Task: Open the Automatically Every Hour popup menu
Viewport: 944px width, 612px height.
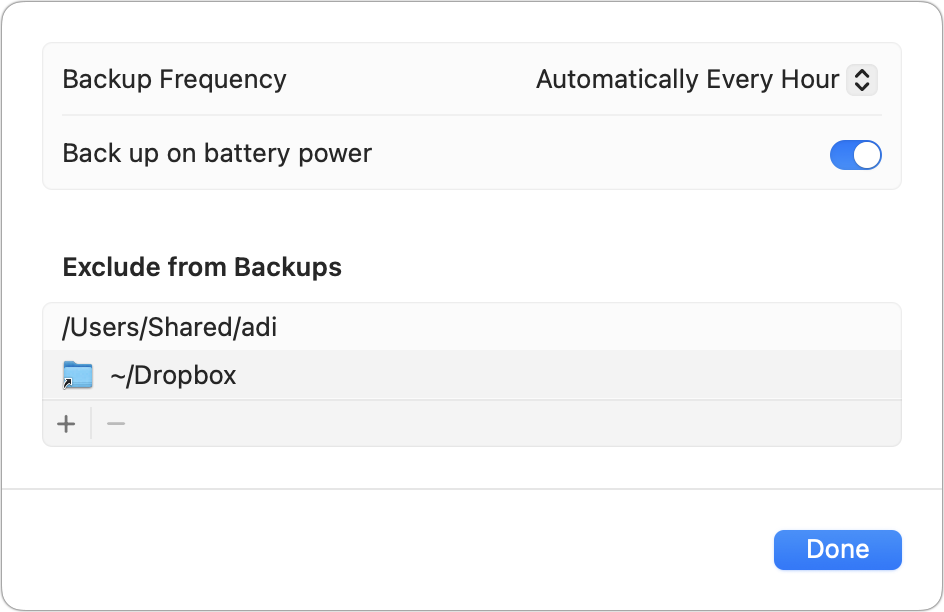Action: [x=706, y=80]
